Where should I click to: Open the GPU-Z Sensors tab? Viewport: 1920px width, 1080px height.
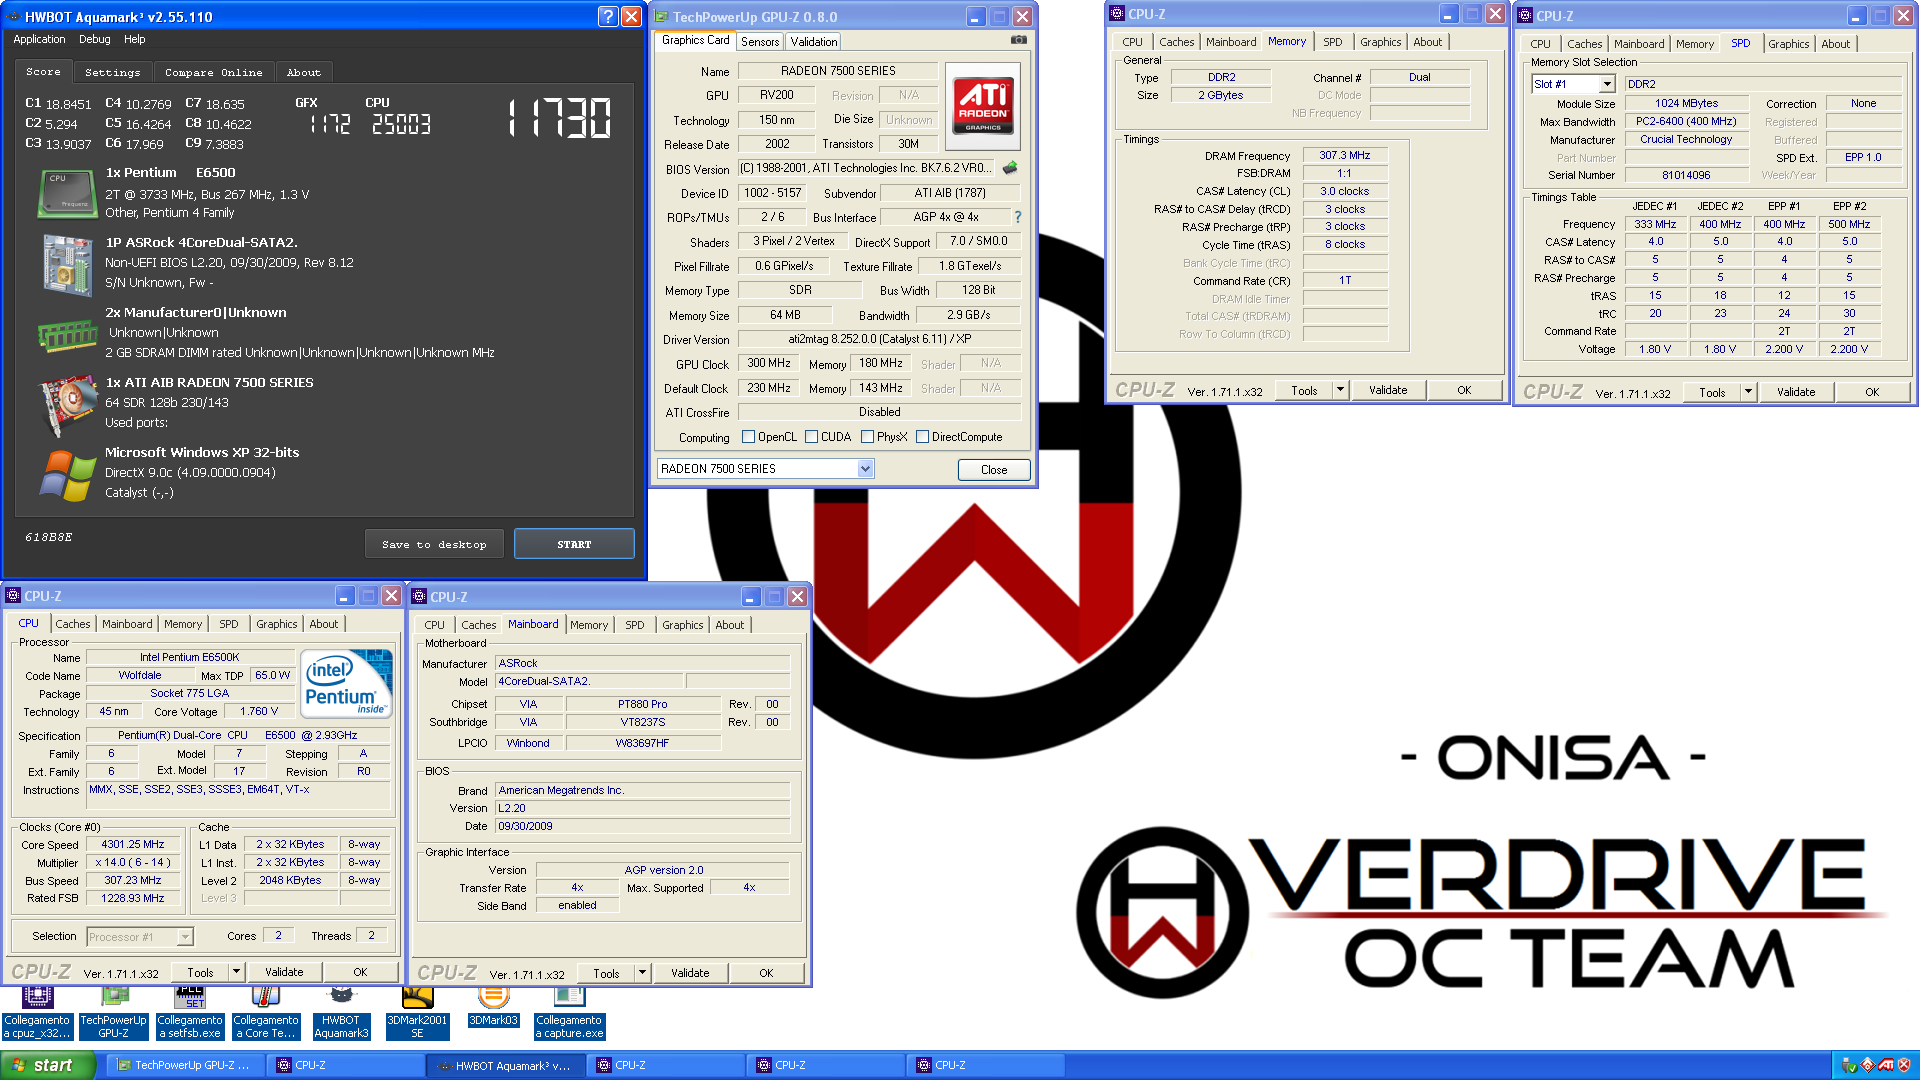(x=760, y=42)
